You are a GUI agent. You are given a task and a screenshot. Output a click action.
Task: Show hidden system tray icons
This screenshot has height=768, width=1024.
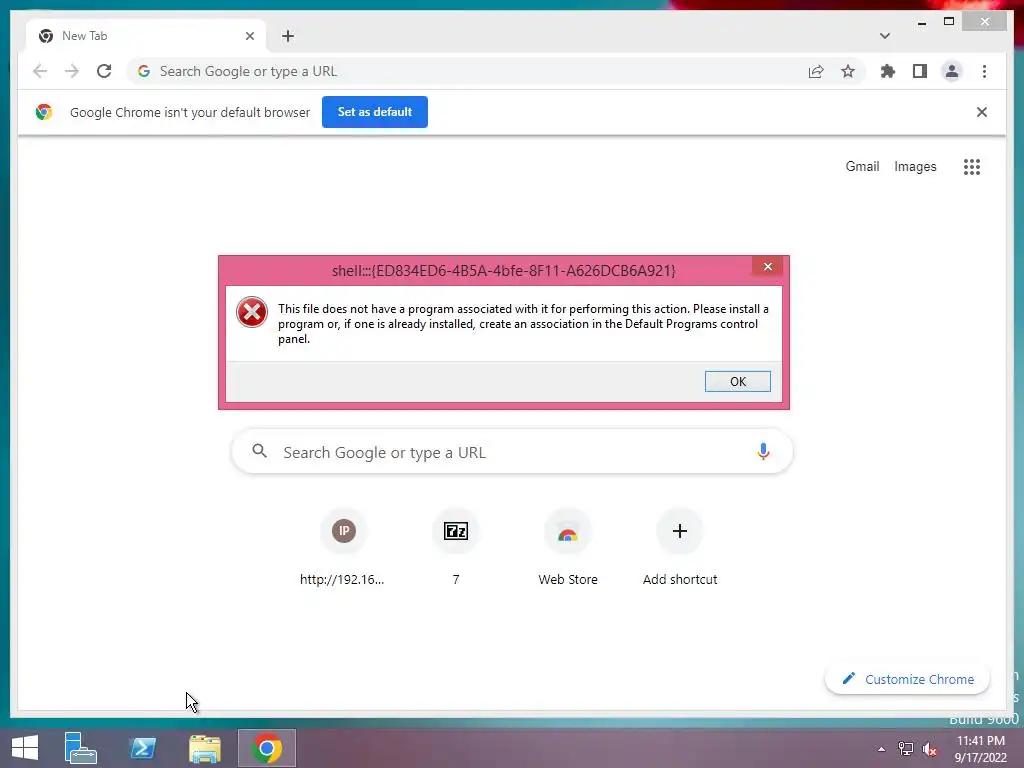pyautogui.click(x=882, y=749)
